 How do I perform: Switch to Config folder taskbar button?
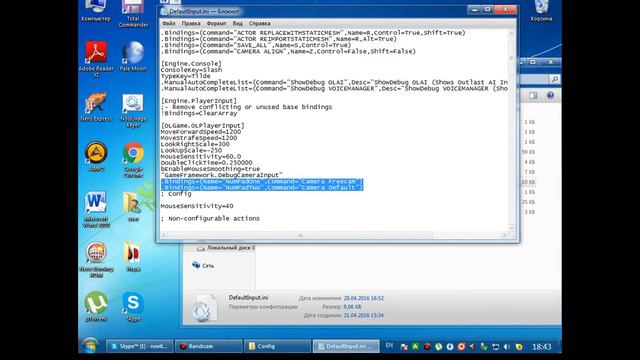coord(278,346)
